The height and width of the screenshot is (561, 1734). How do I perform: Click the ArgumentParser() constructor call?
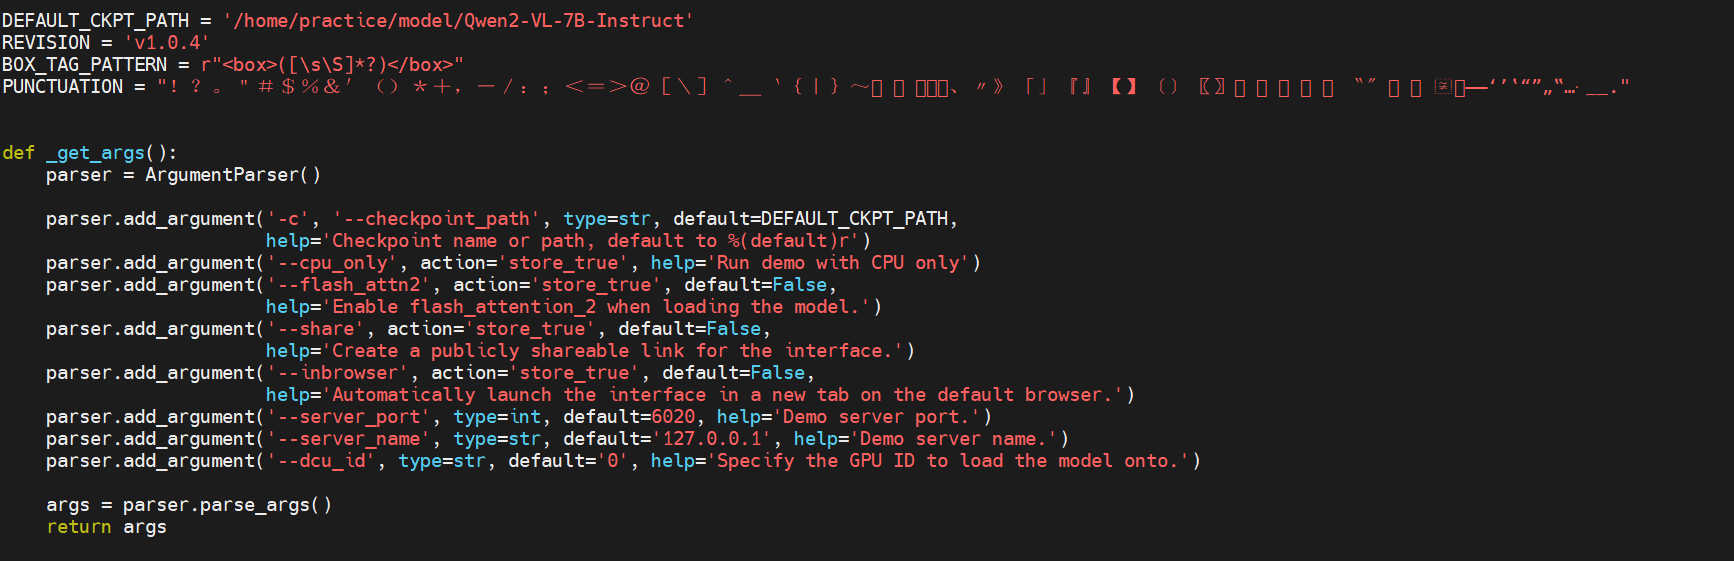(232, 174)
